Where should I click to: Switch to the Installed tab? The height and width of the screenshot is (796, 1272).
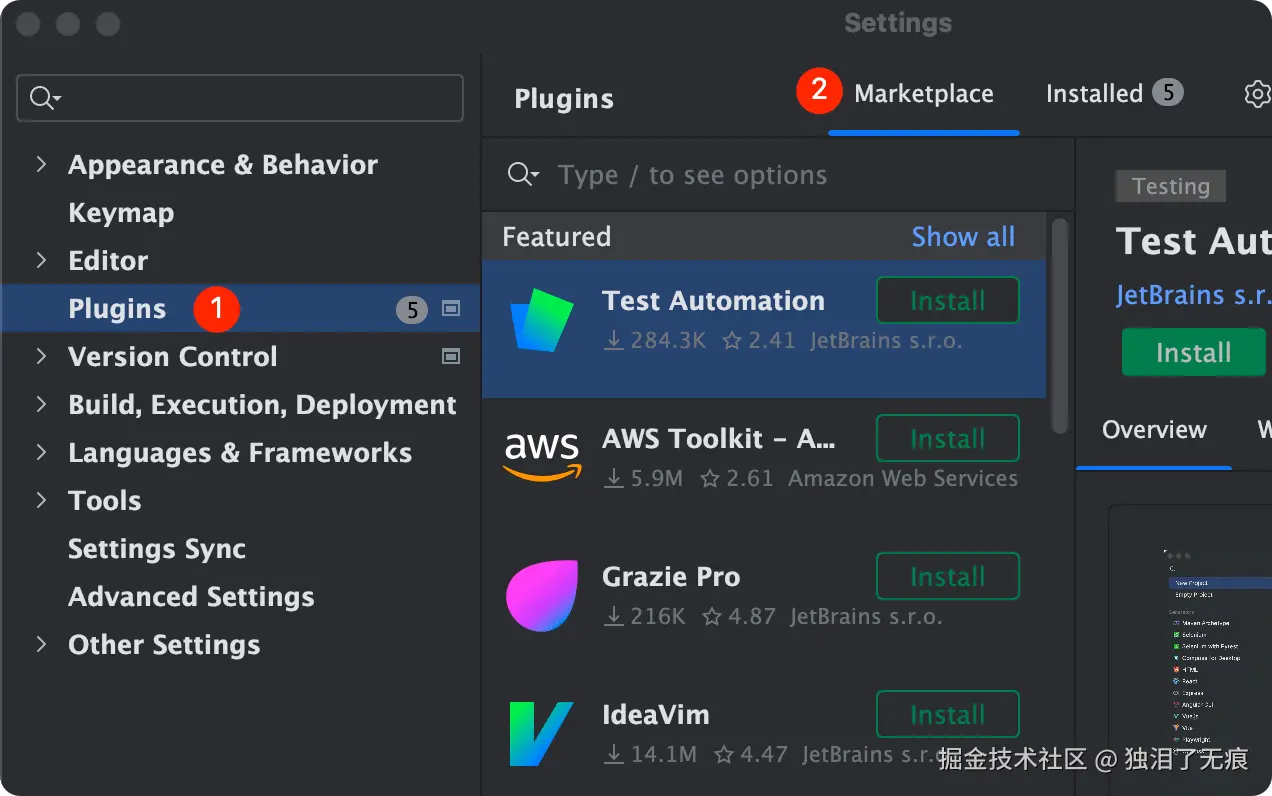1094,94
